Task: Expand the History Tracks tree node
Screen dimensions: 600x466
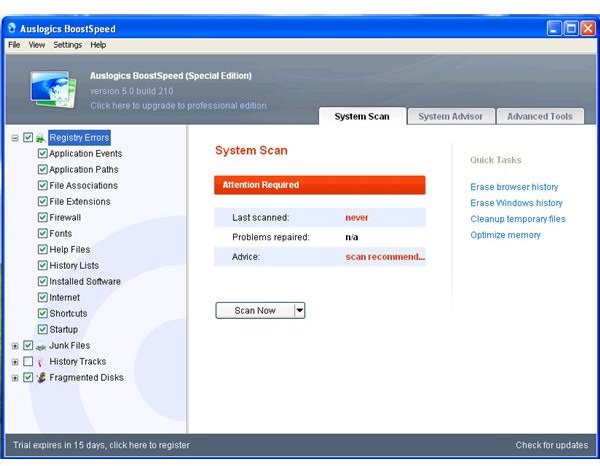Action: 15,362
